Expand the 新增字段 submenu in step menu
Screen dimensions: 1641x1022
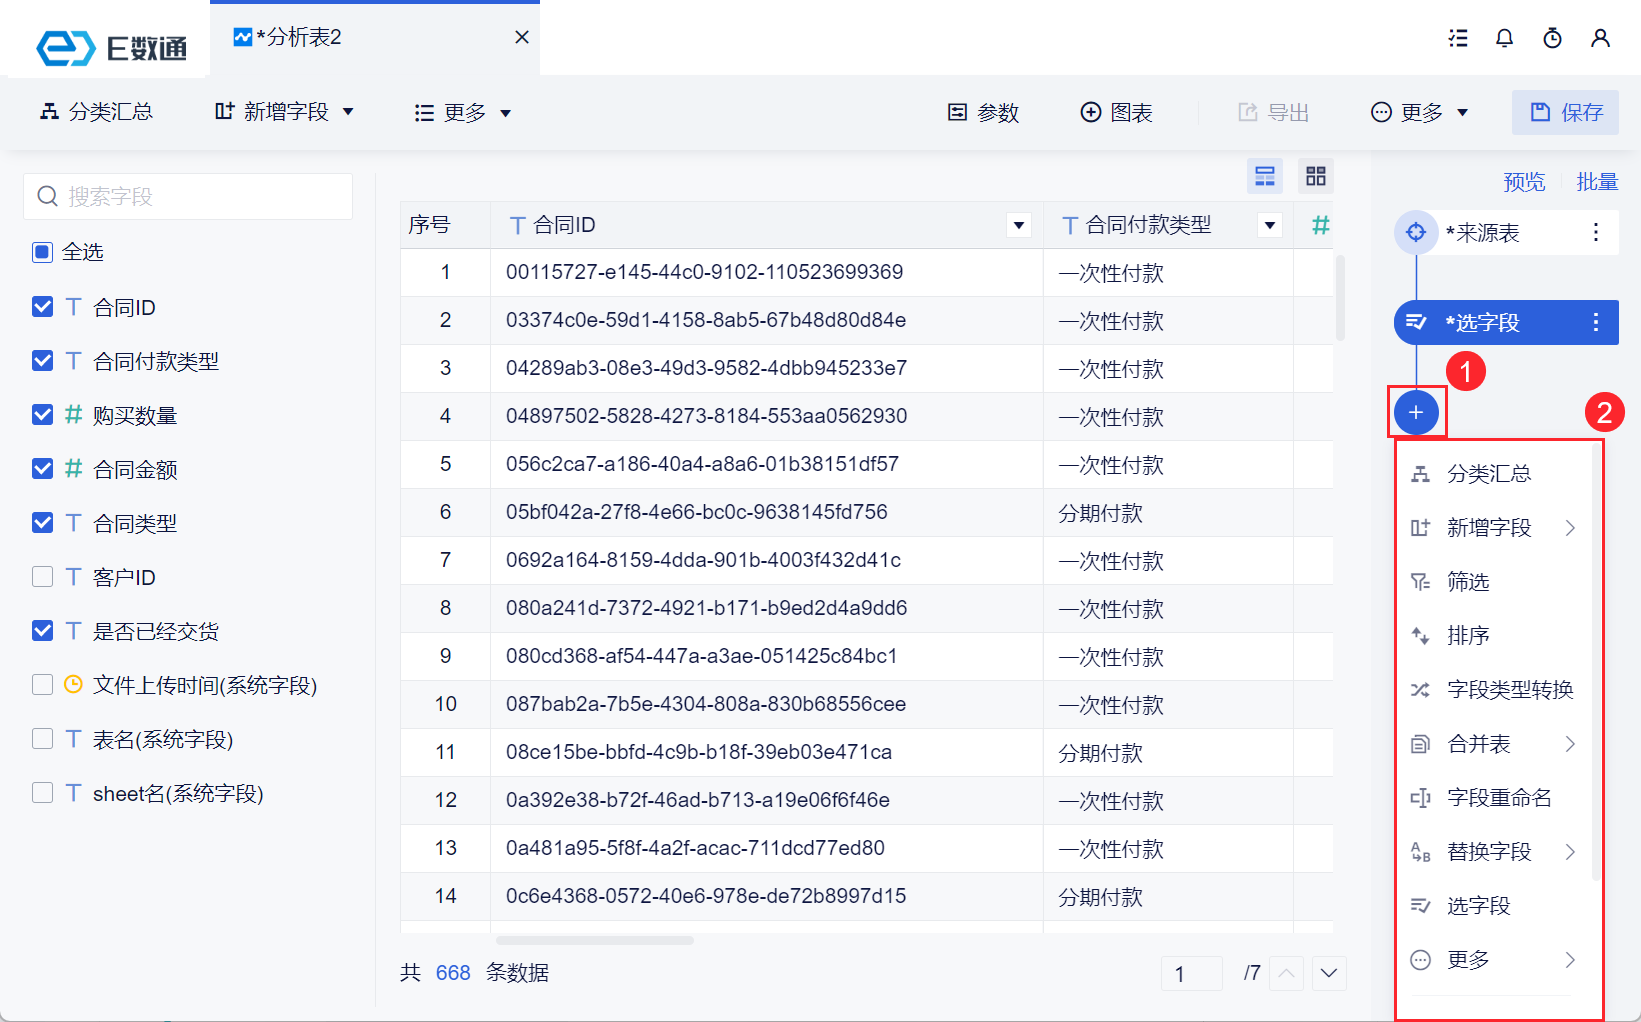pyautogui.click(x=1570, y=528)
